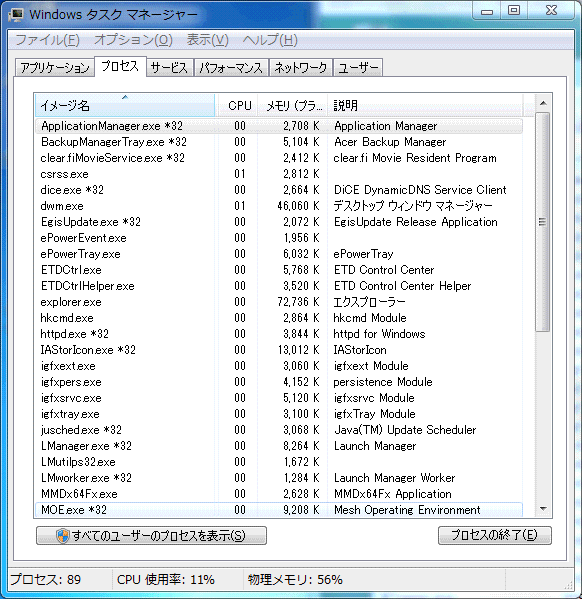Viewport: 582px width, 599px height.
Task: Select the ePowerTray.exe process
Action: pyautogui.click(x=279, y=254)
